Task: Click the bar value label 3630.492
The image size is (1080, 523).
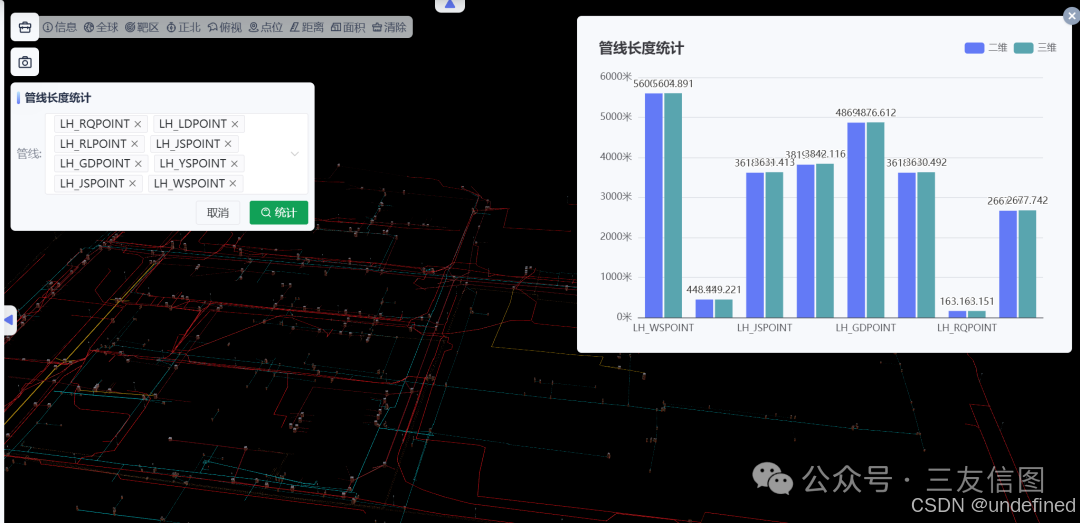Action: pyautogui.click(x=926, y=163)
